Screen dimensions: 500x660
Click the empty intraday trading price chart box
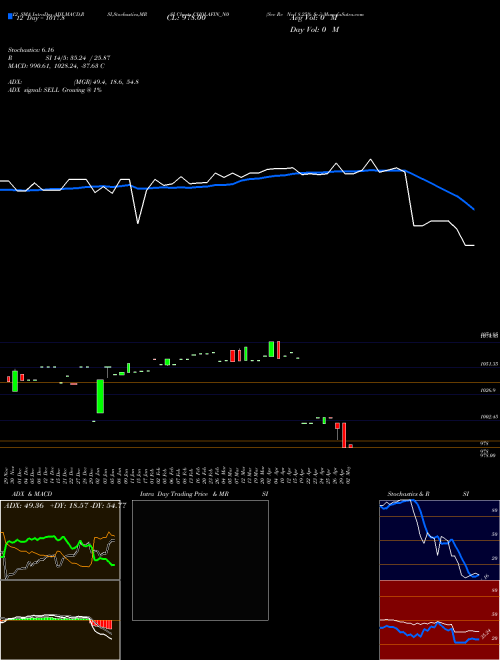(200, 560)
